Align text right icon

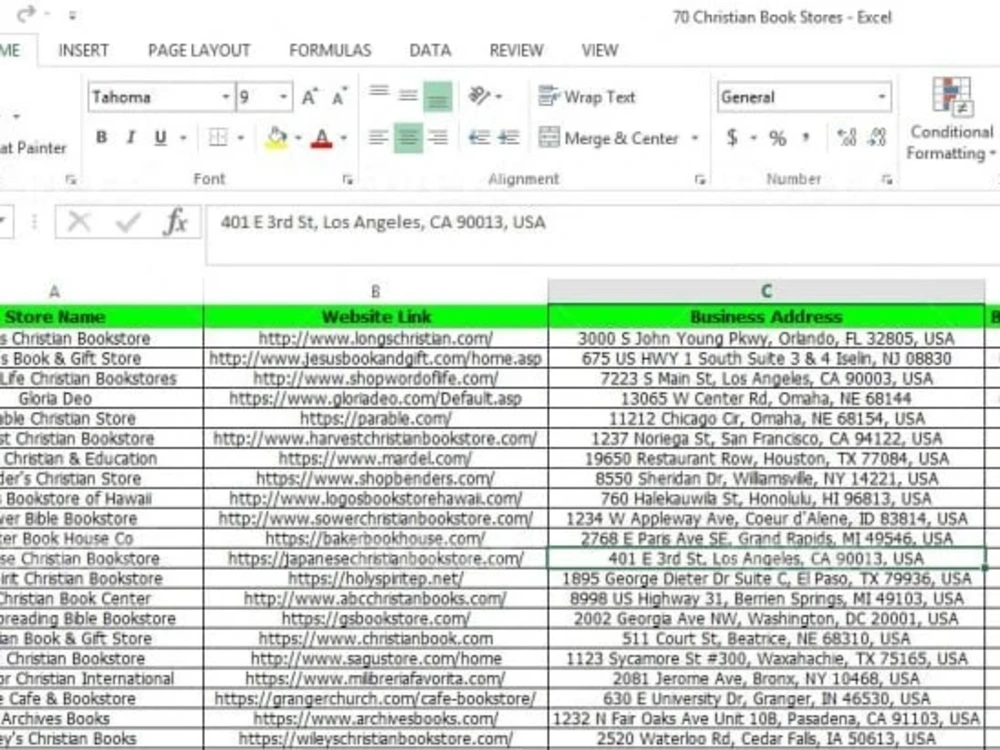(438, 138)
